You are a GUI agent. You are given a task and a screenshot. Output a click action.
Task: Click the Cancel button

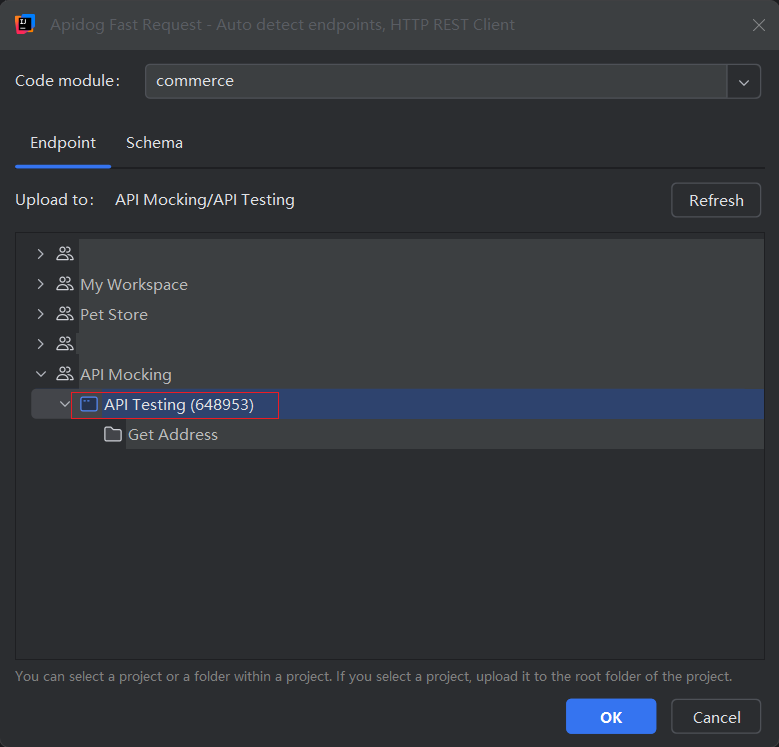716,717
